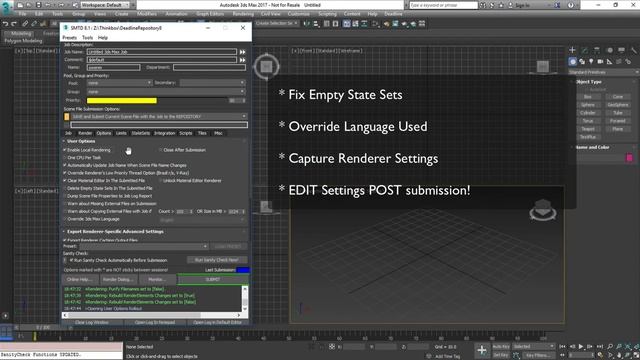Click the yellow Priority slider
Screen dimensions: 640x360
click(122, 100)
